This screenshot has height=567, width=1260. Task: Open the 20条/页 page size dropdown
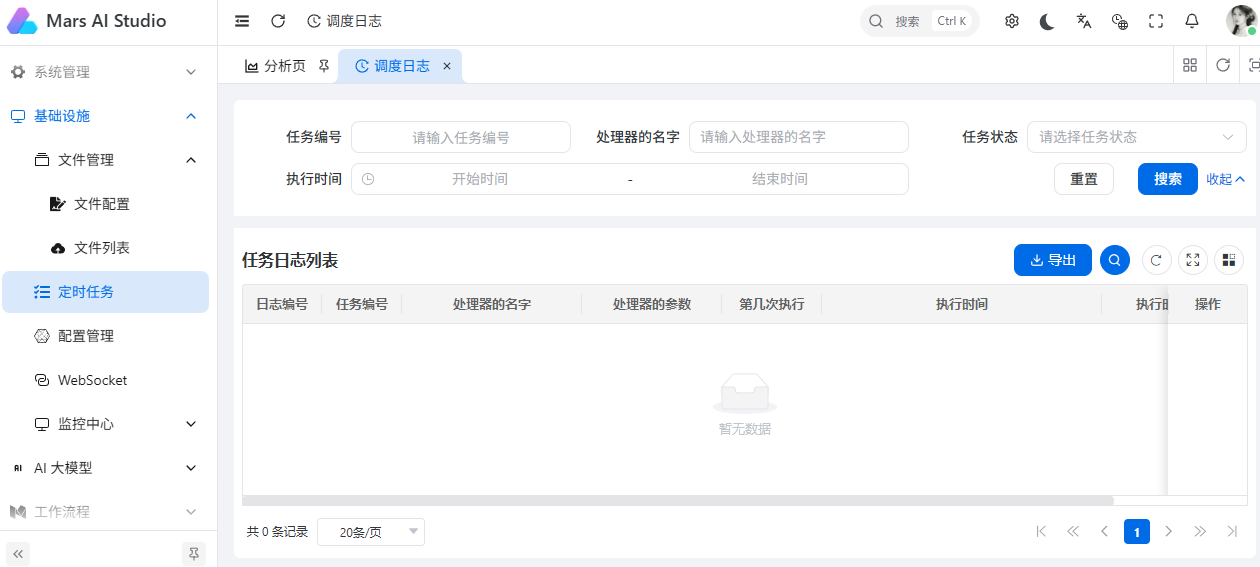pos(371,532)
